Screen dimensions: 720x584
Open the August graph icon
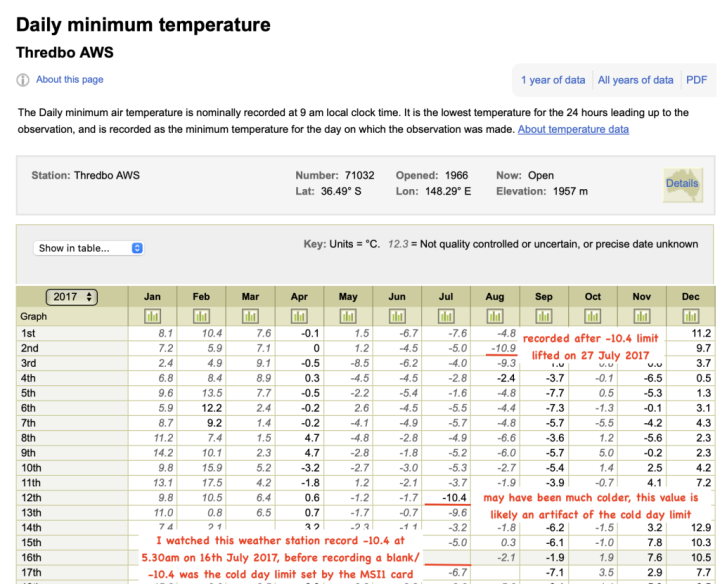pyautogui.click(x=495, y=316)
